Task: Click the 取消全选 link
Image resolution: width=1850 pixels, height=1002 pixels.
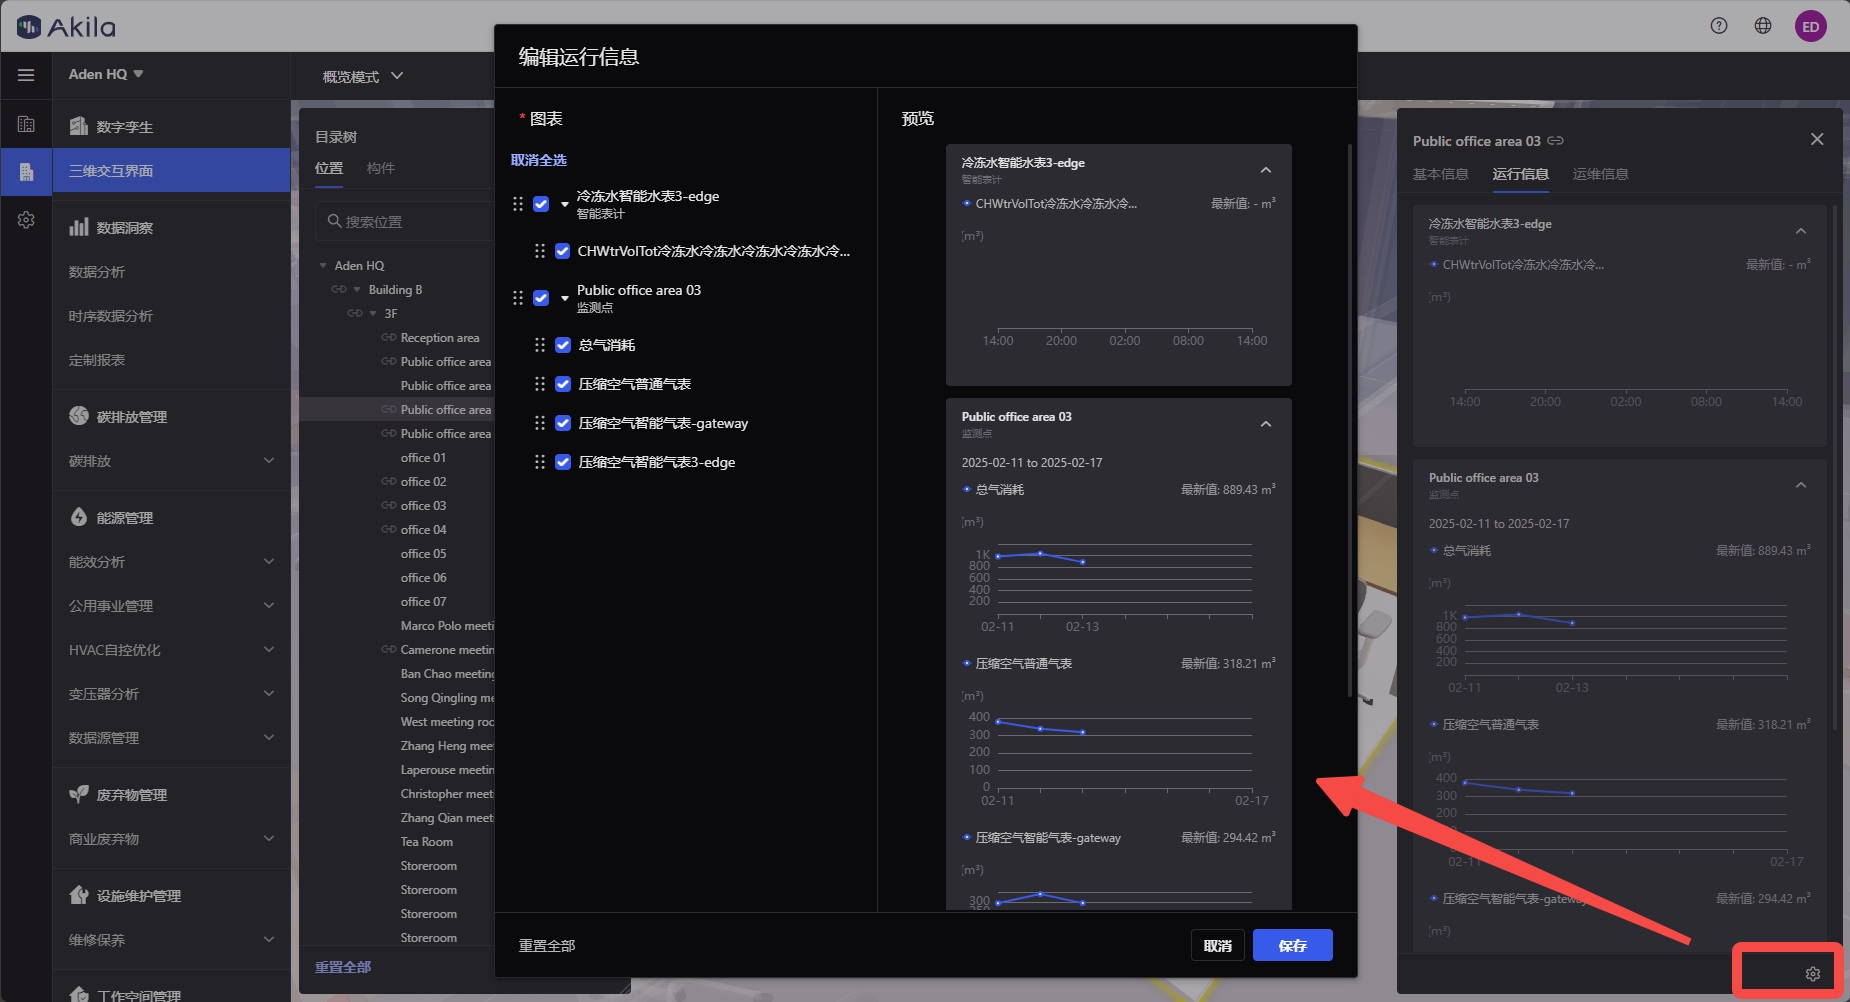Action: pos(539,160)
